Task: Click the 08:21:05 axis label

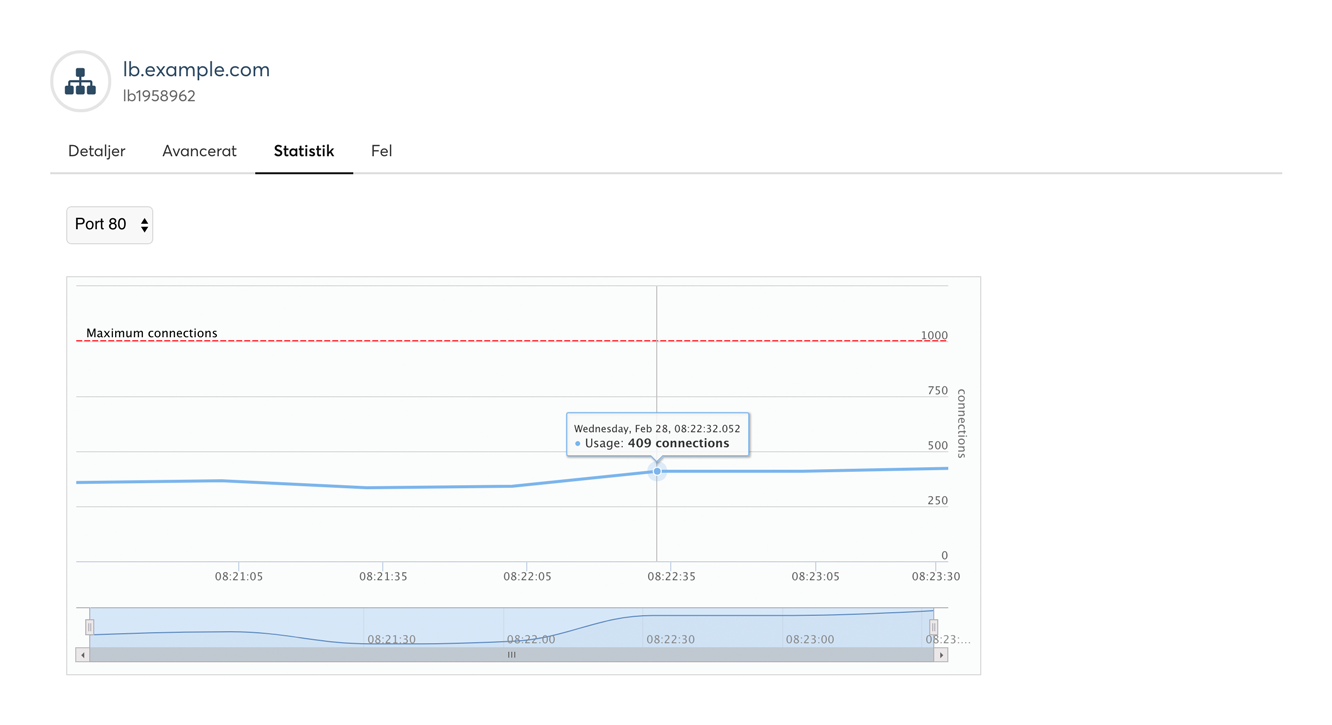Action: (x=239, y=576)
